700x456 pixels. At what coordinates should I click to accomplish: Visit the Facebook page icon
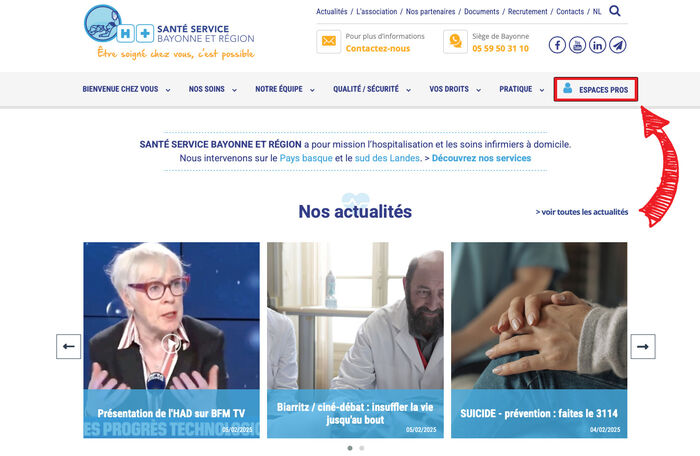tap(557, 45)
